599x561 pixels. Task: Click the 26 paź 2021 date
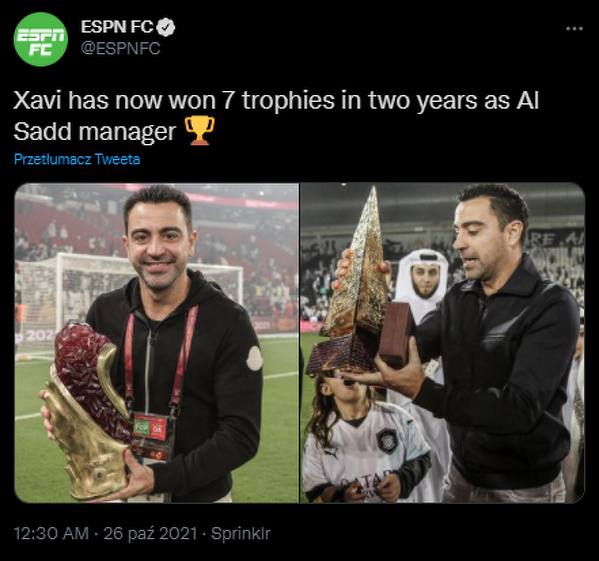coord(150,534)
